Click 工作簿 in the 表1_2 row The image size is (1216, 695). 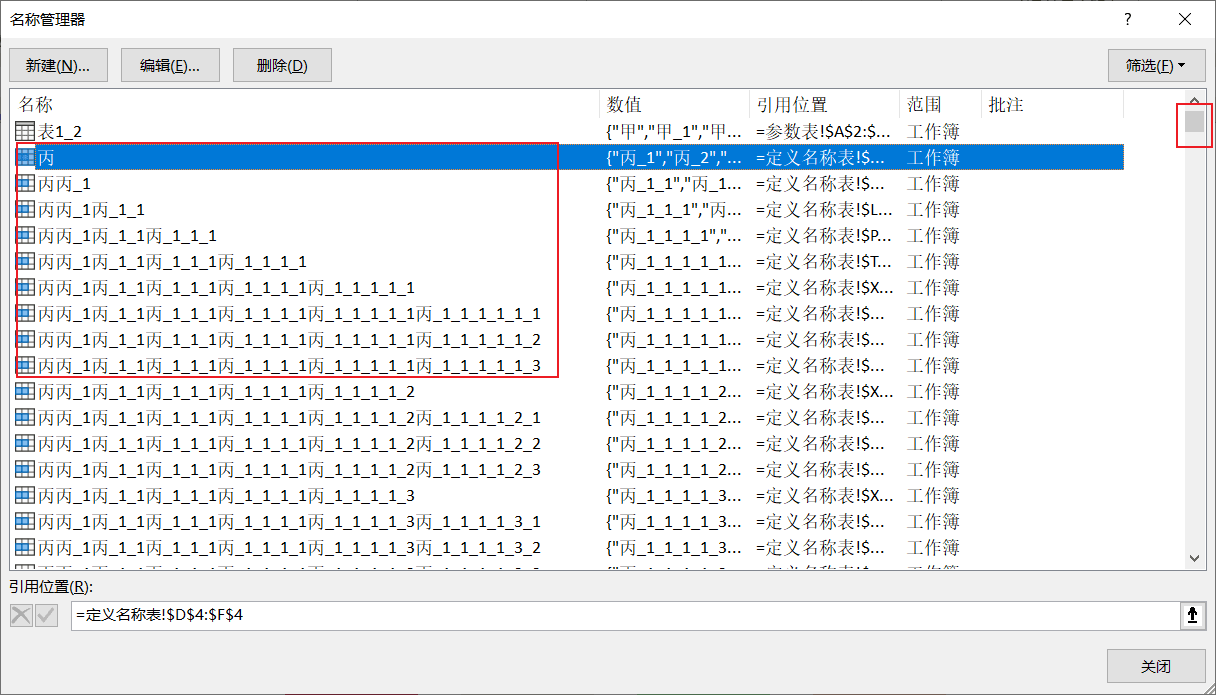pyautogui.click(x=933, y=131)
